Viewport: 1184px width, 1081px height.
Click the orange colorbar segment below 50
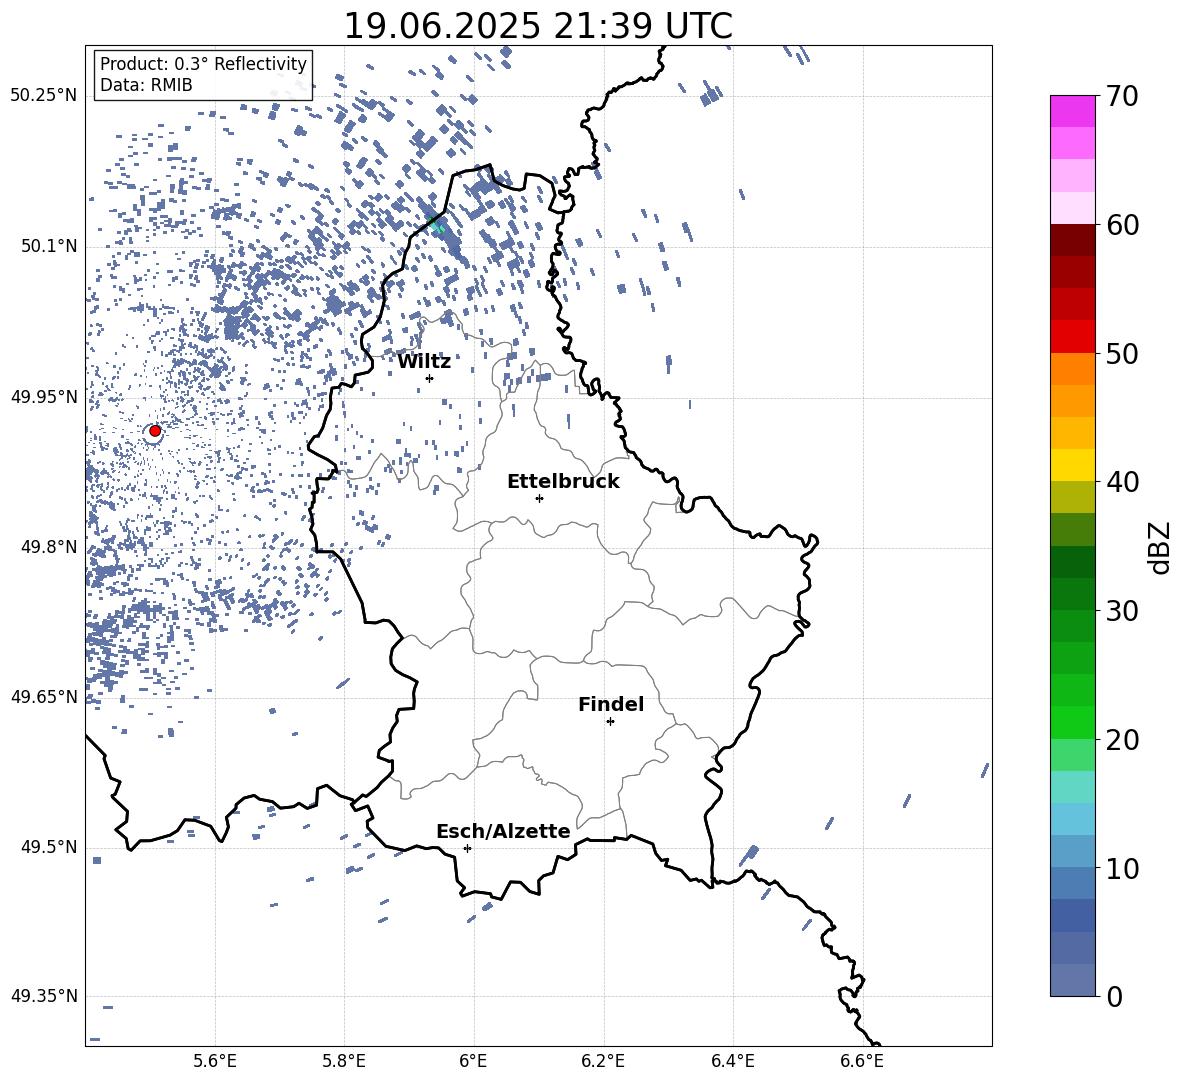click(1072, 369)
